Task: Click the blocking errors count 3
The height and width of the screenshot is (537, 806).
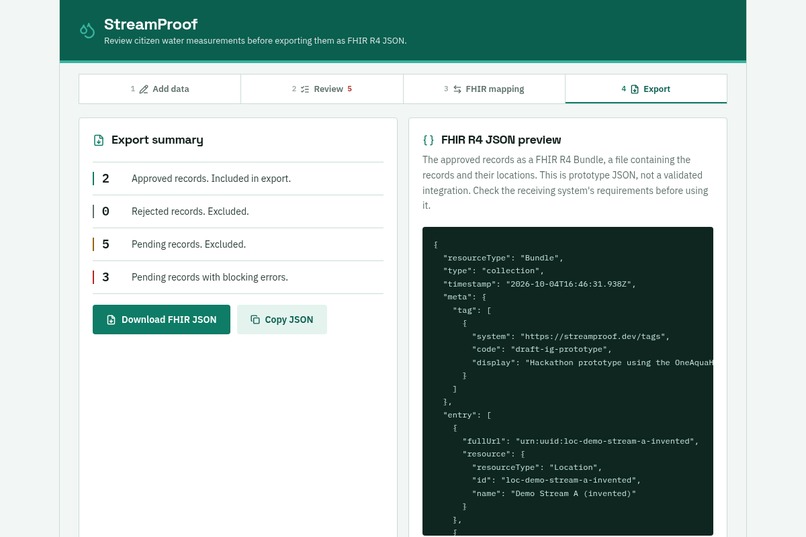Action: point(105,277)
